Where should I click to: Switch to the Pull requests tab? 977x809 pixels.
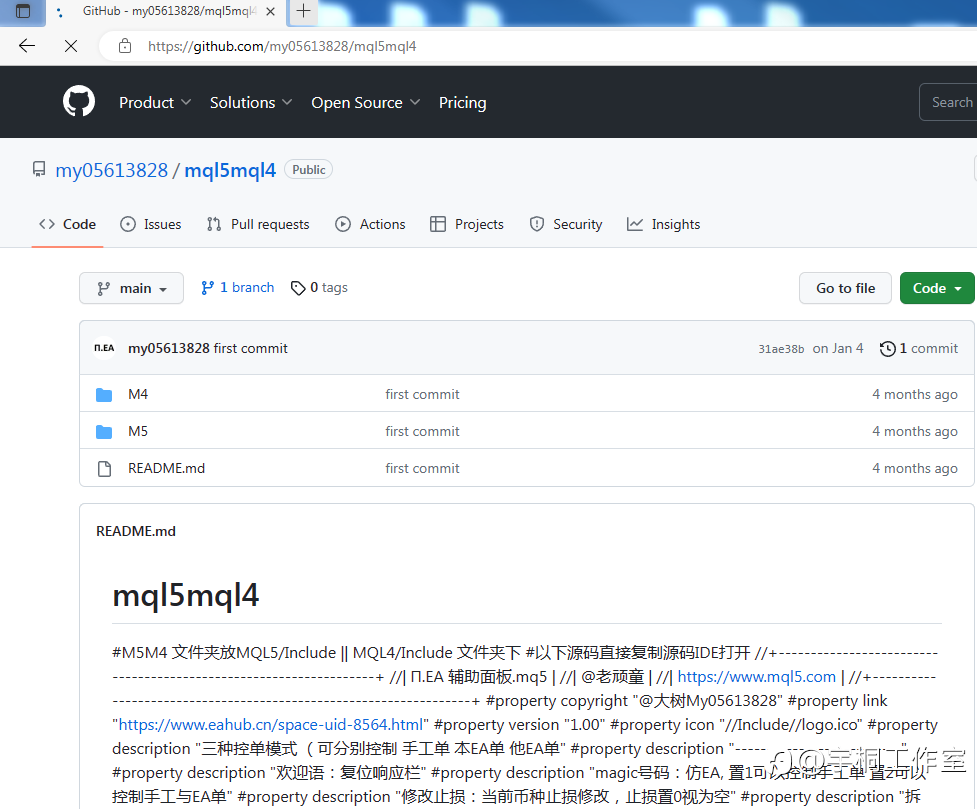coord(258,224)
